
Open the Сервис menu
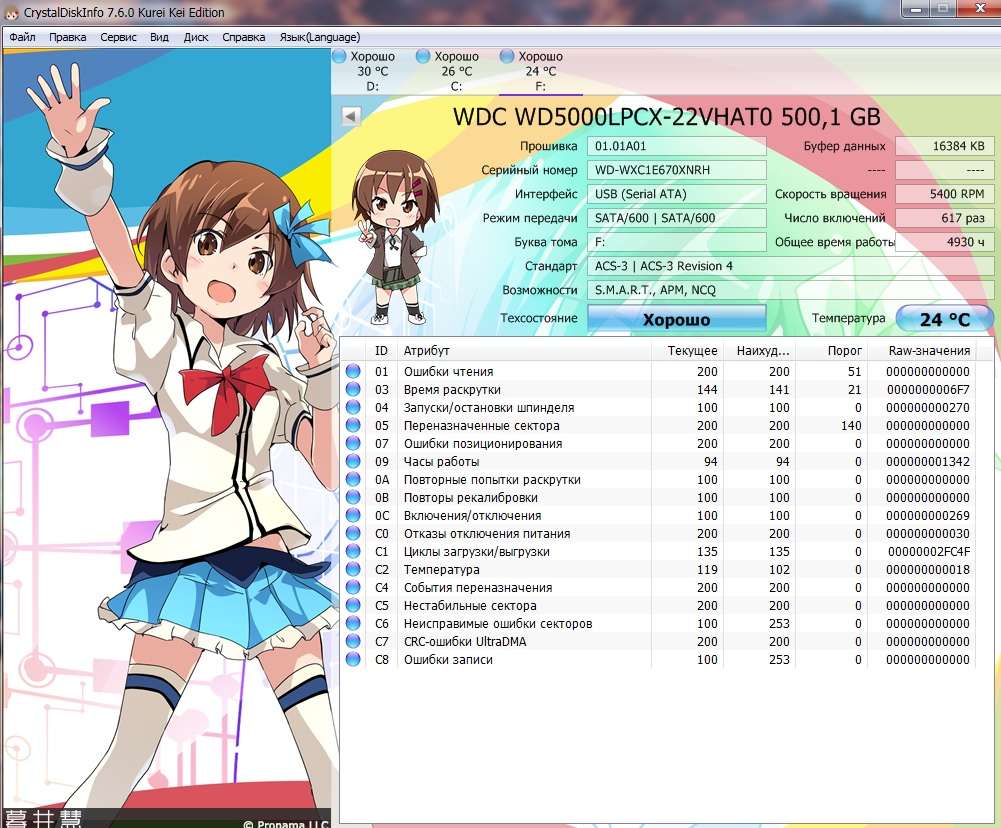click(118, 37)
